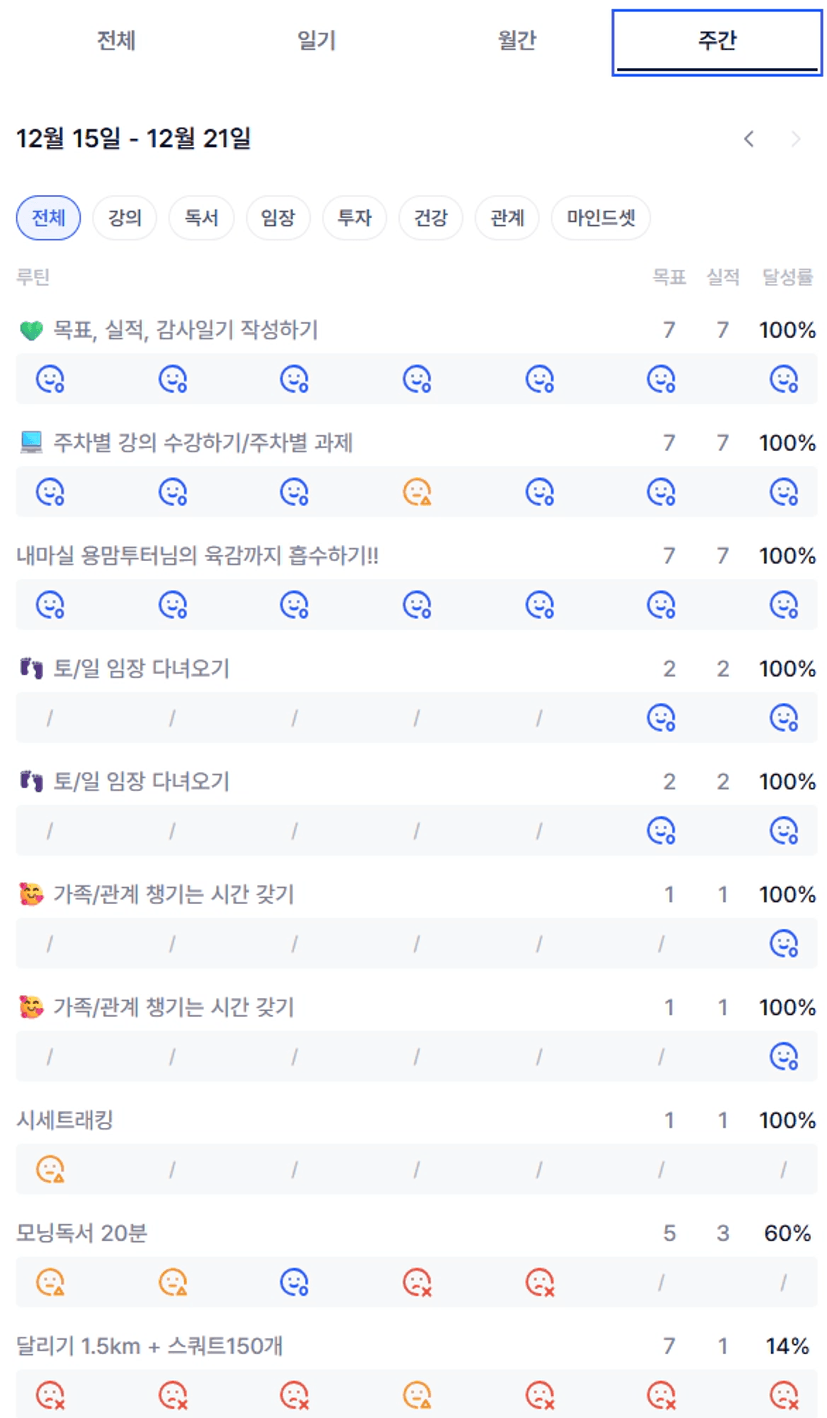Filter routines by 건강 category
Screen dimensions: 827x1418
[431, 218]
